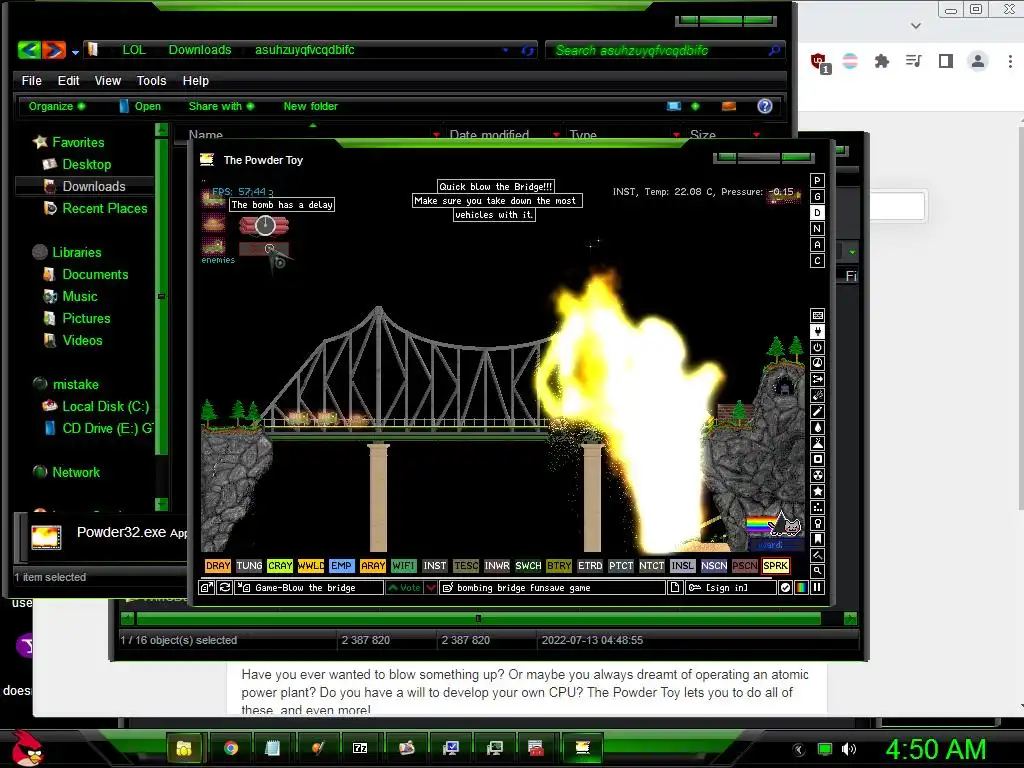Open the Special star category
This screenshot has width=1024, height=768.
click(817, 491)
